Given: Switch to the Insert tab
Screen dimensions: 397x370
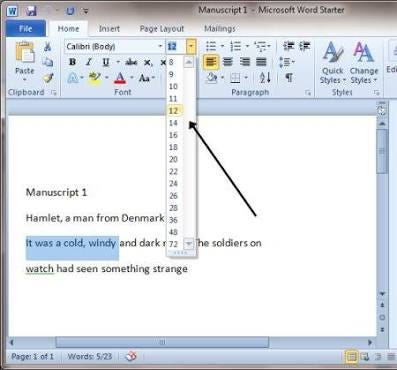Looking at the screenshot, I should point(109,29).
